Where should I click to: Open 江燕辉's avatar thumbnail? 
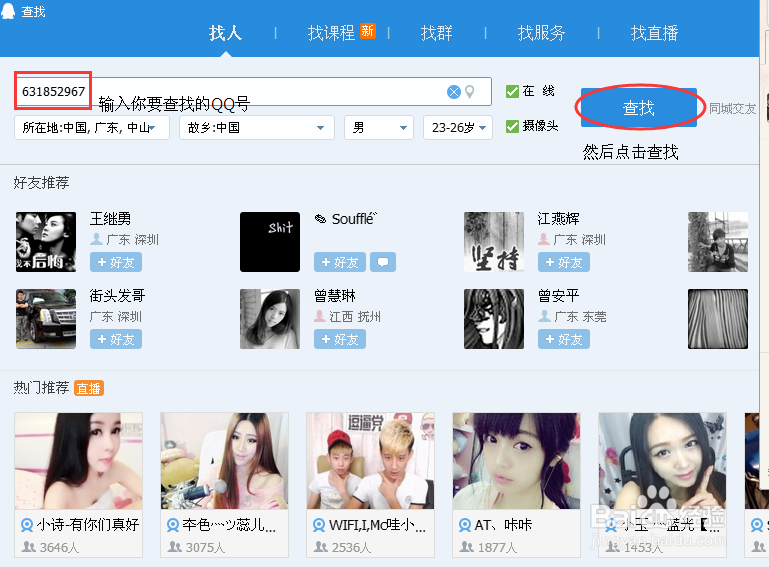coord(494,242)
